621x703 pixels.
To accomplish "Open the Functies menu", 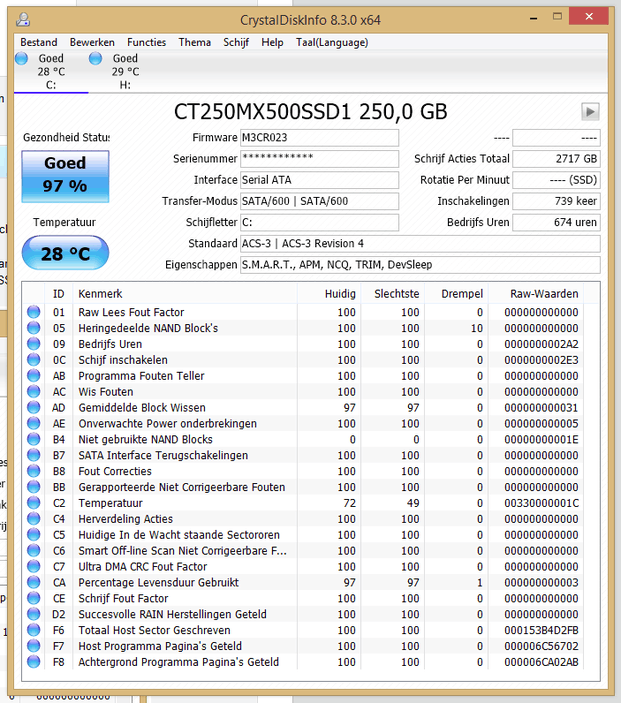I will [147, 42].
